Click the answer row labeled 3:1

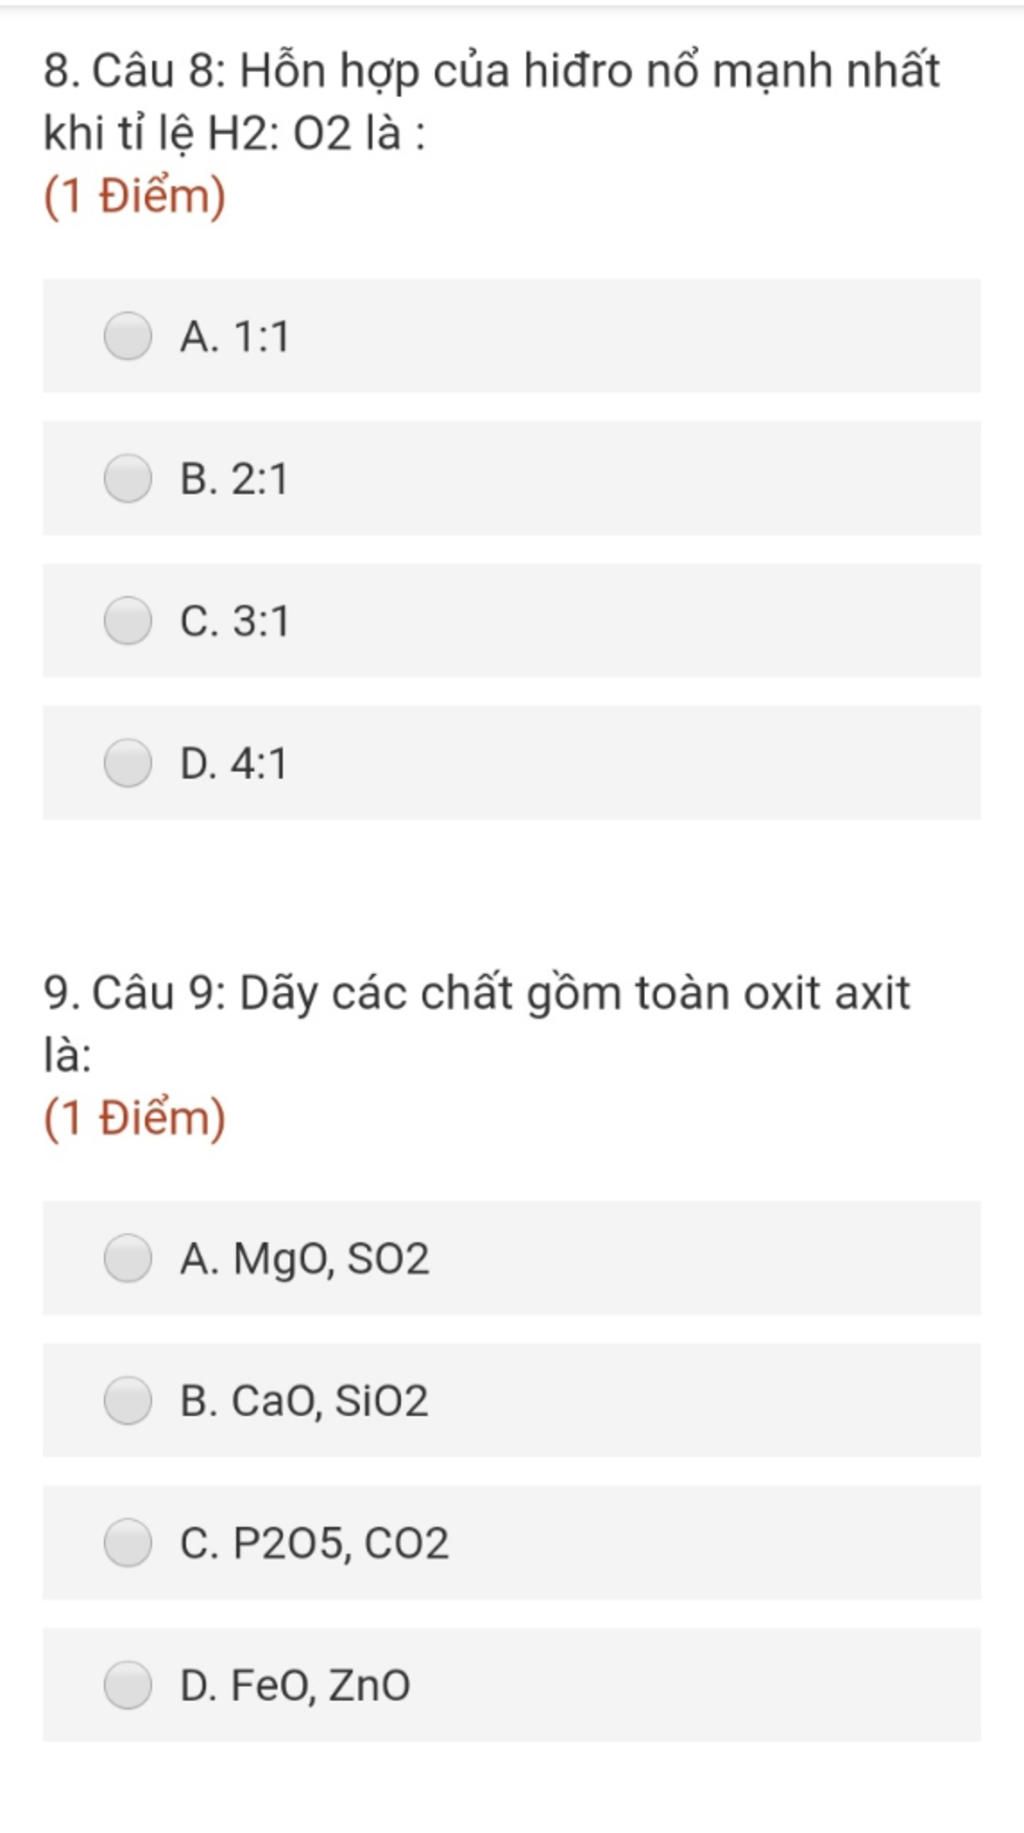[511, 620]
